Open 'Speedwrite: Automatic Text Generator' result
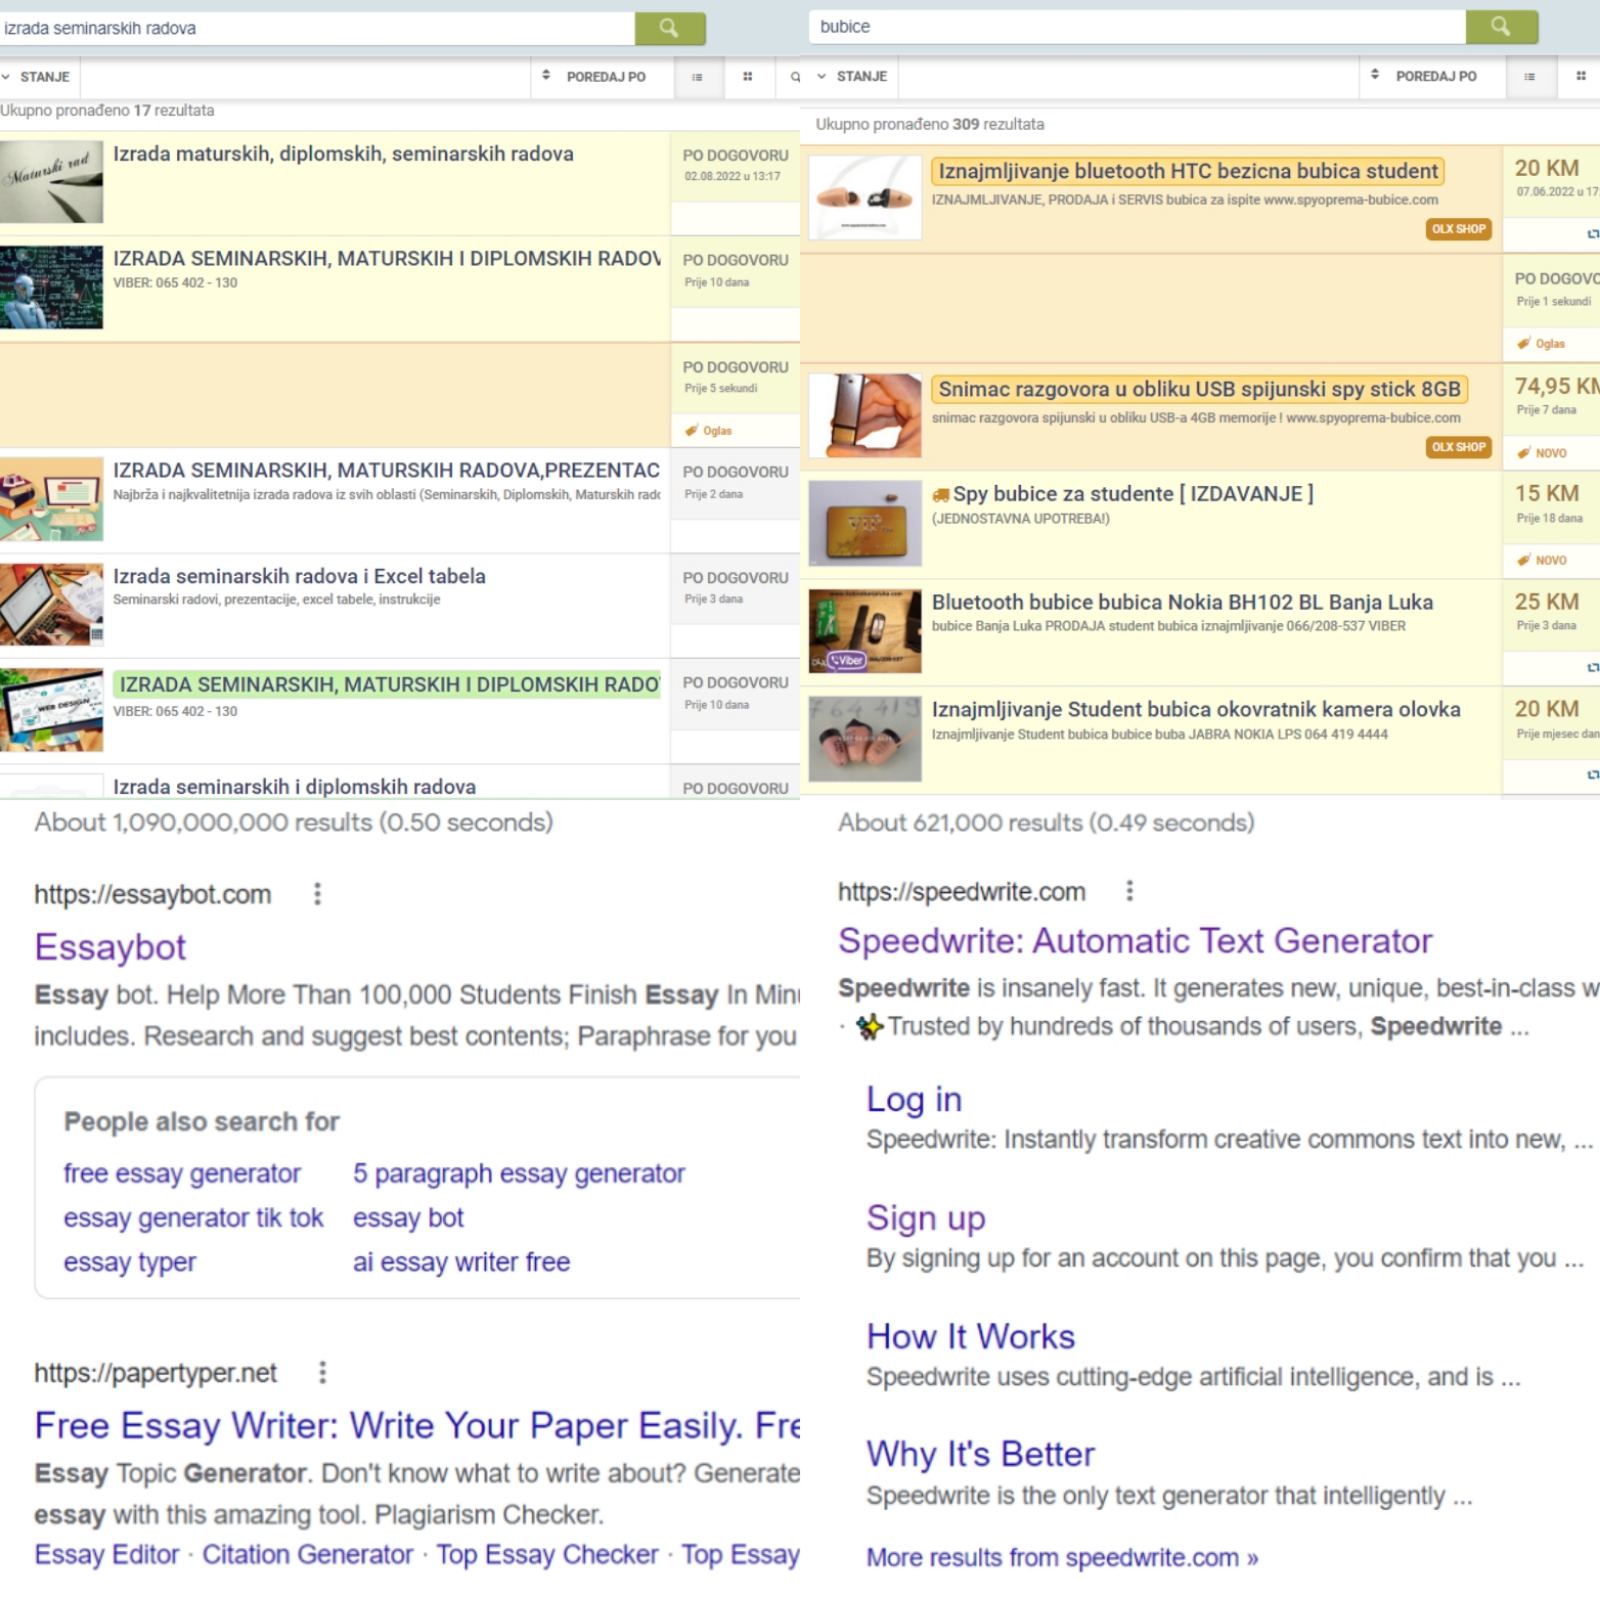Image resolution: width=1600 pixels, height=1600 pixels. (x=1135, y=941)
